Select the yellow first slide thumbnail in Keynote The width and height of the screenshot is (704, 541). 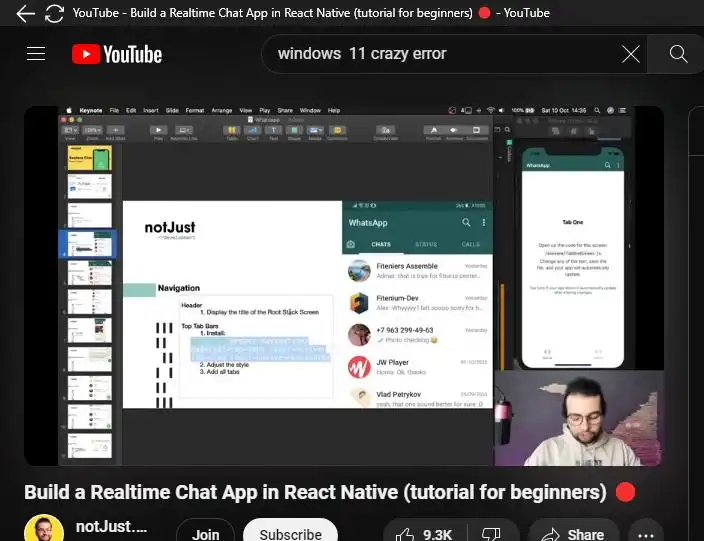coord(90,158)
